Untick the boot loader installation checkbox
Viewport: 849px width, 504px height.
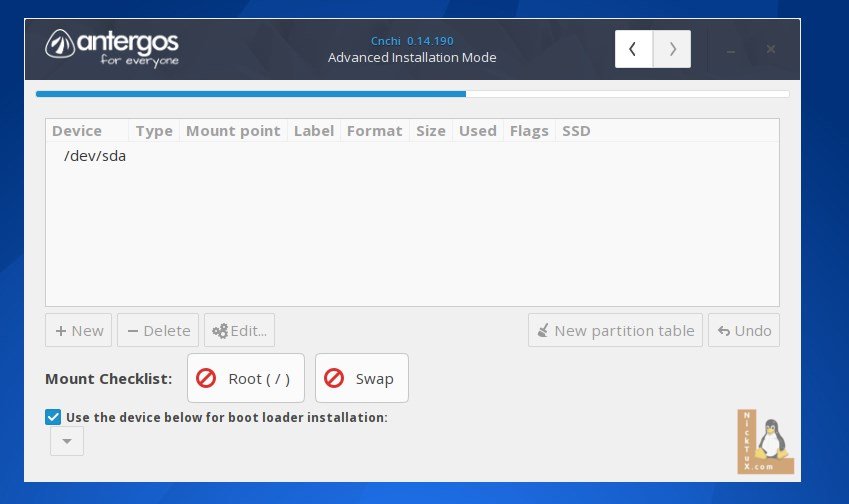coord(53,417)
